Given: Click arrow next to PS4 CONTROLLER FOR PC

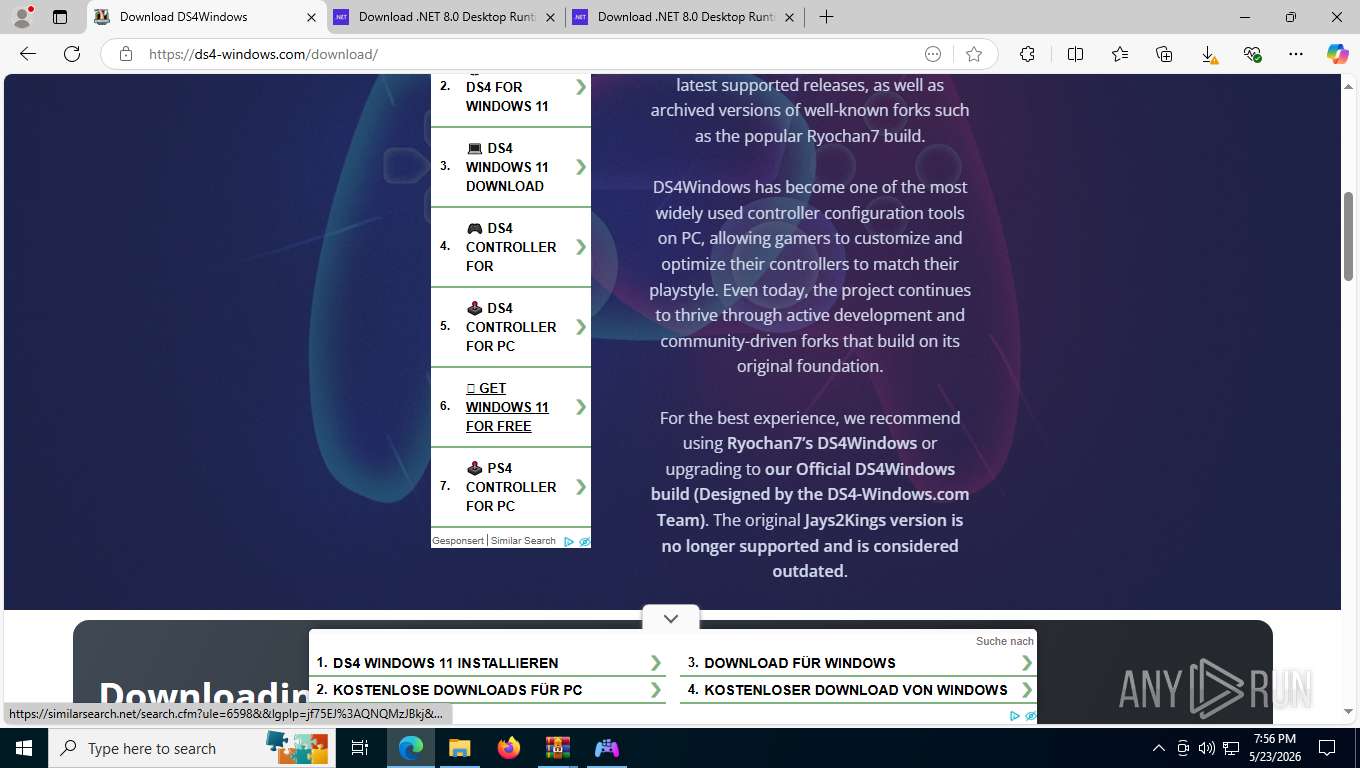Looking at the screenshot, I should click(x=581, y=487).
